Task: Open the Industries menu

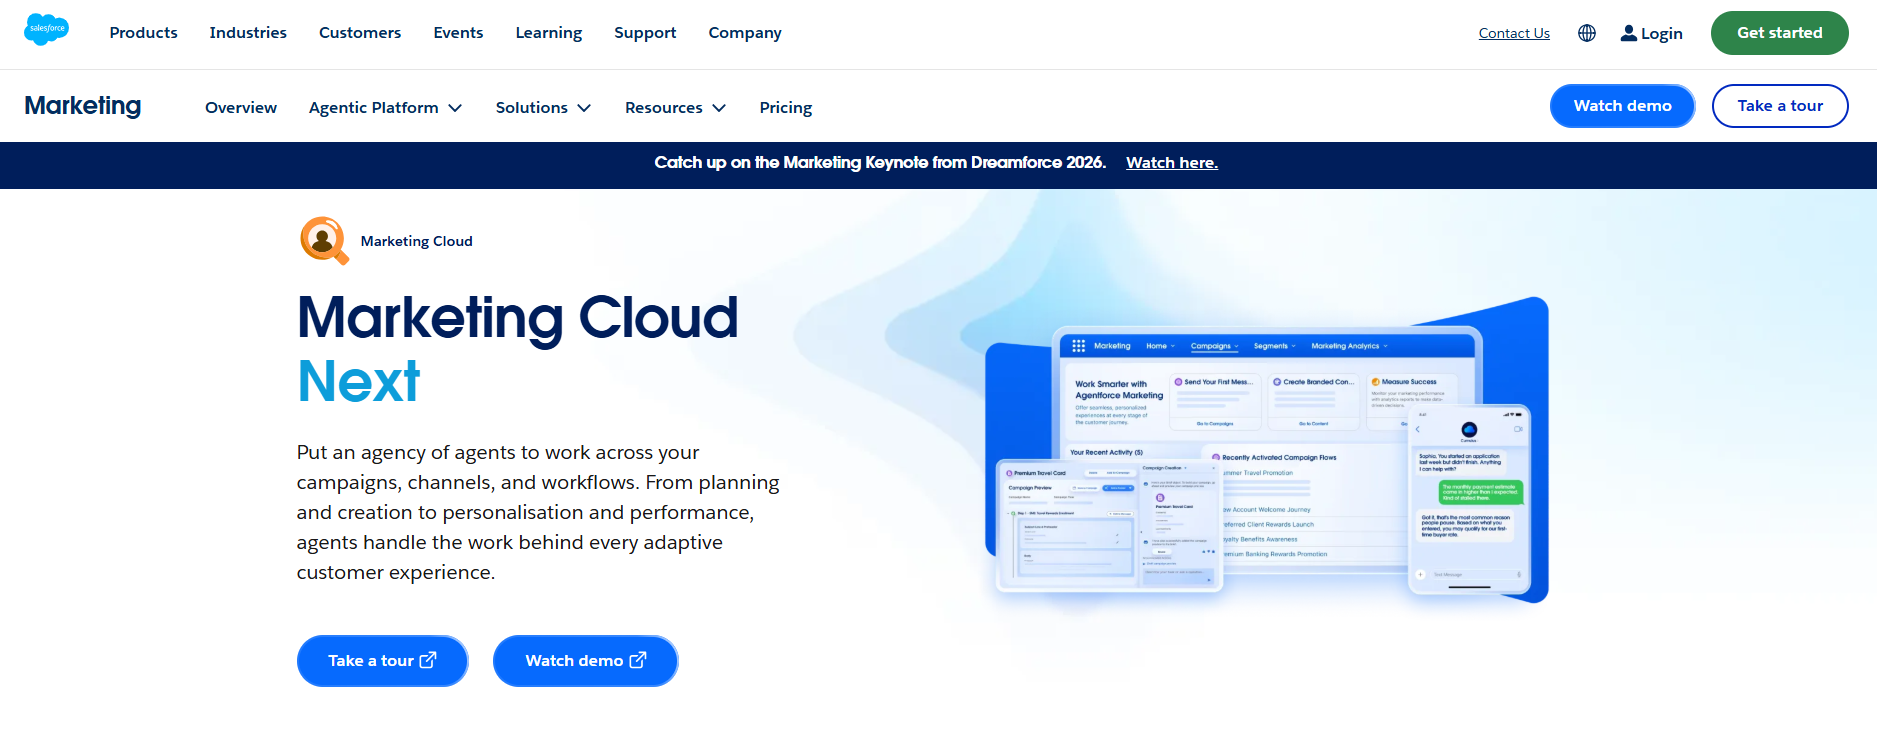Action: pyautogui.click(x=248, y=33)
